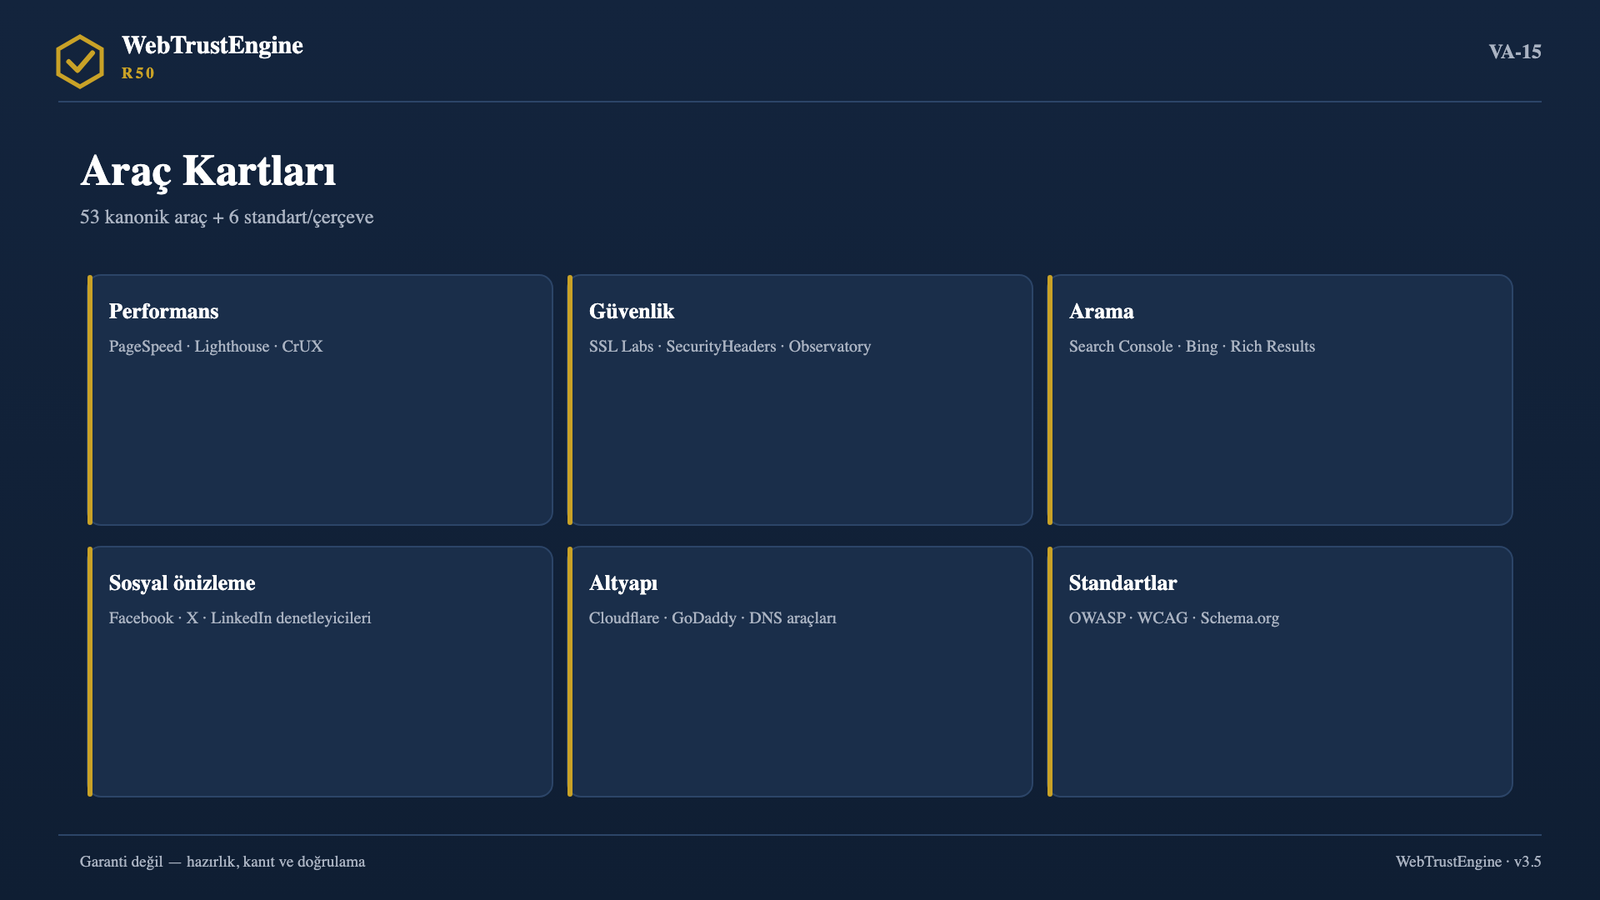Viewport: 1600px width, 900px height.
Task: Click the R50 label under the brand
Action: pyautogui.click(x=138, y=73)
